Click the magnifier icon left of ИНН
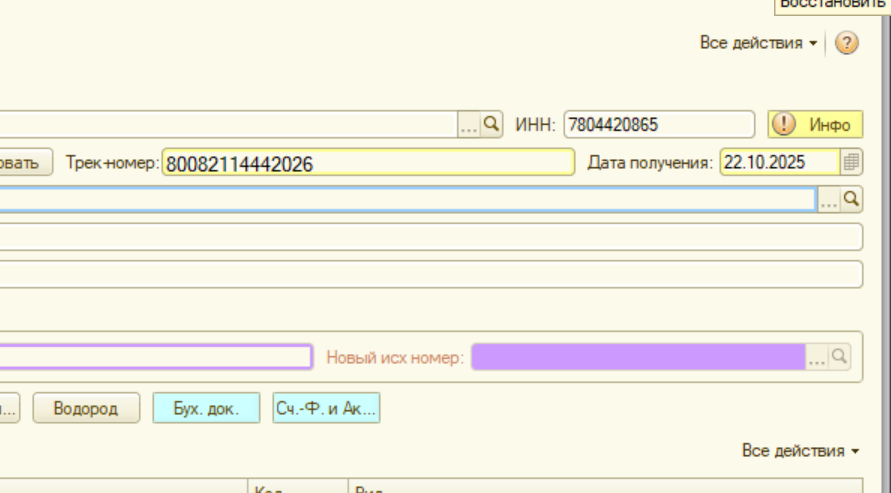This screenshot has width=891, height=493. pyautogui.click(x=491, y=124)
